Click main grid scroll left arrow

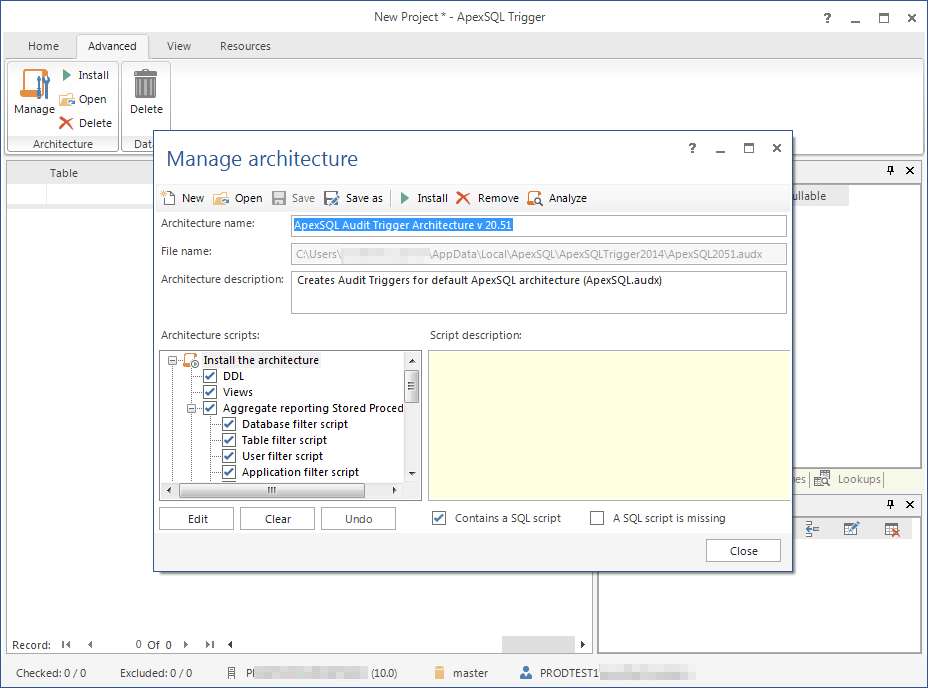(230, 644)
